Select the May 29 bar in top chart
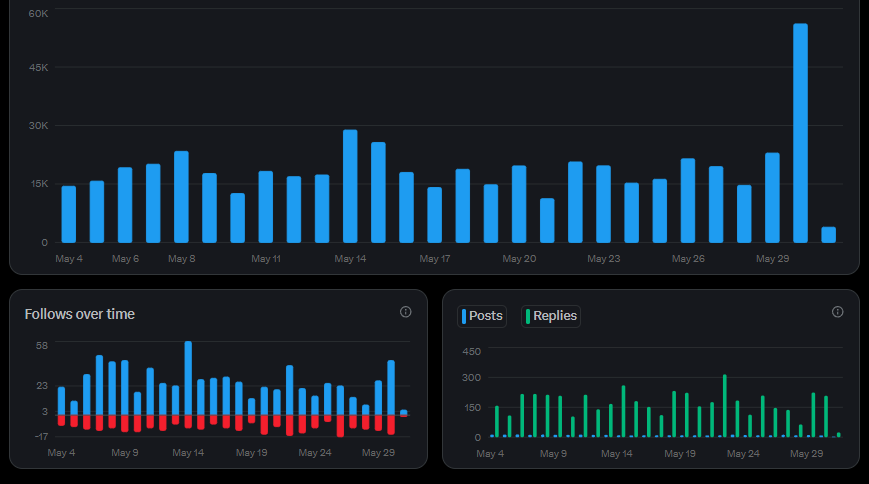This screenshot has height=484, width=869. [772, 198]
